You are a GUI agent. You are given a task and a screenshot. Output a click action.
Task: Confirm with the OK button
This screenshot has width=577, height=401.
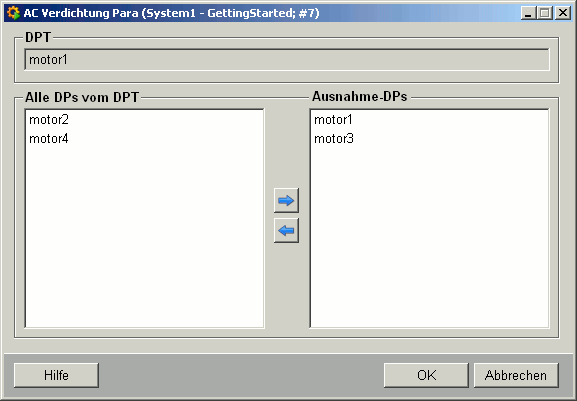(426, 375)
